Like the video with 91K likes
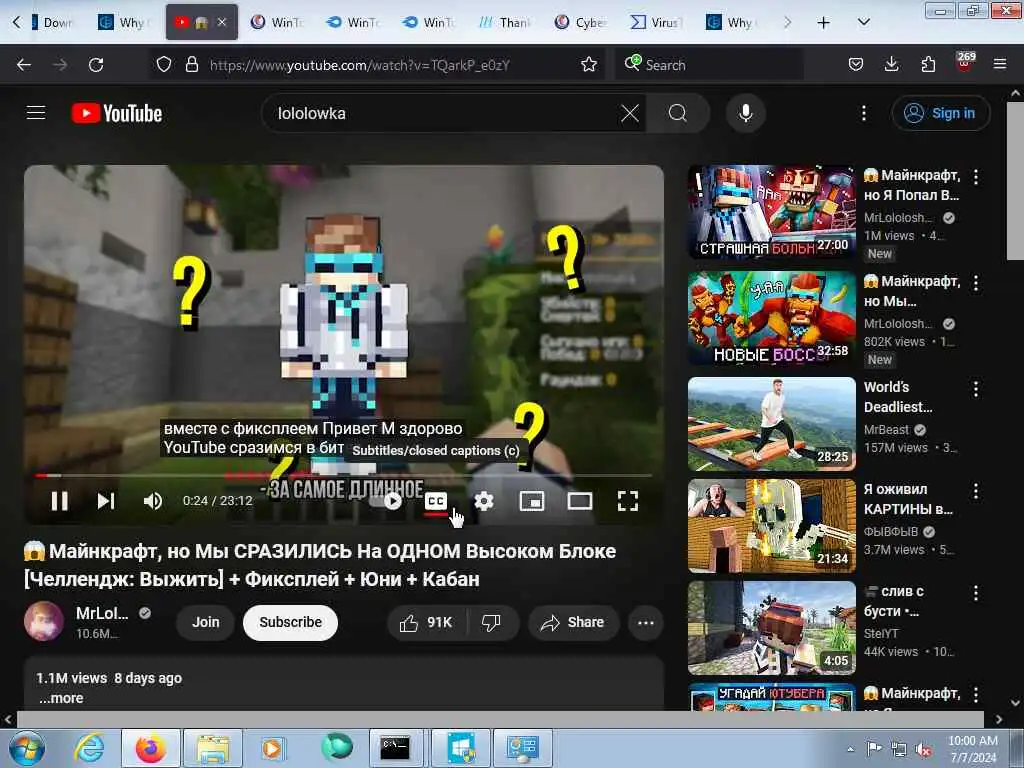 click(x=427, y=622)
